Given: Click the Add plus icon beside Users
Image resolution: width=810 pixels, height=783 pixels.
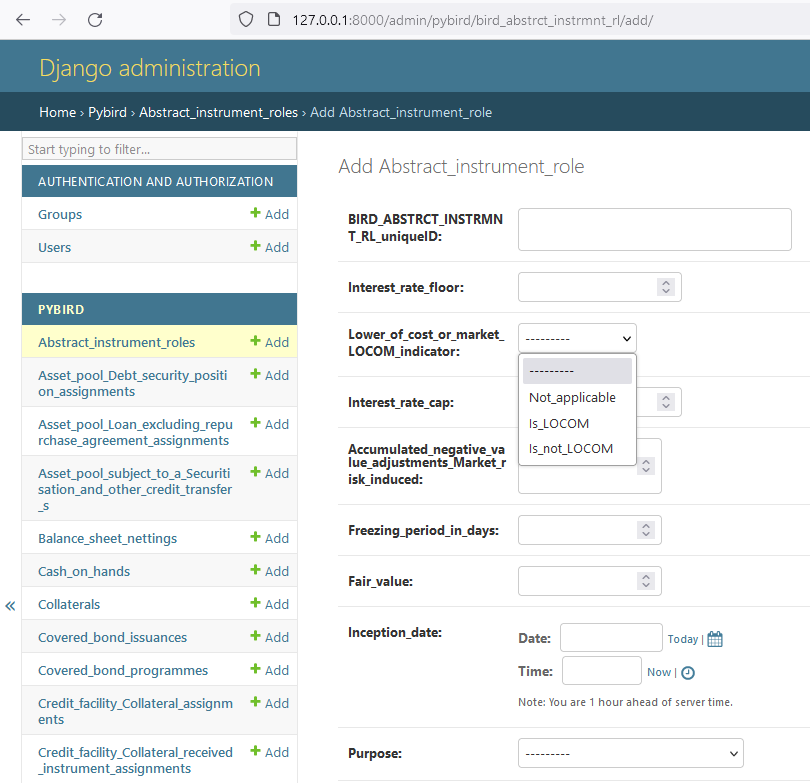Looking at the screenshot, I should pos(255,247).
